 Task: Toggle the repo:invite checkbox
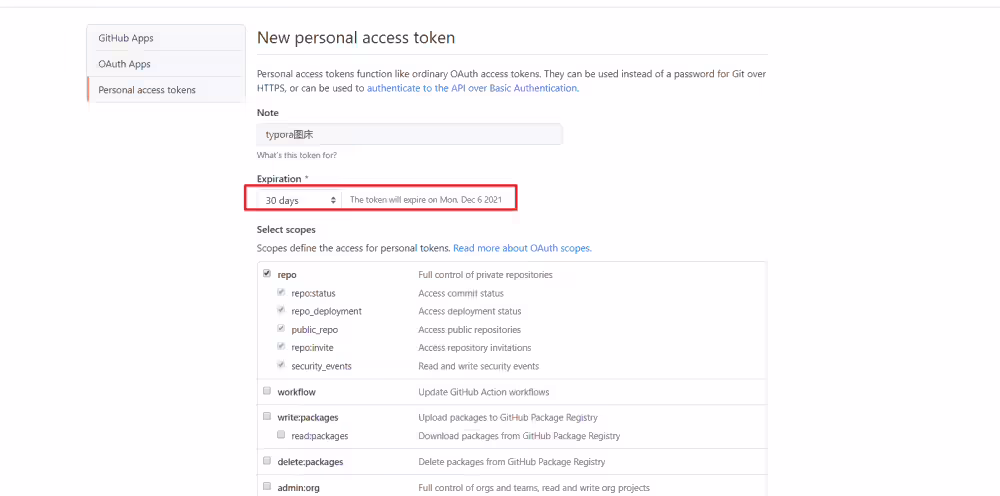pyautogui.click(x=281, y=347)
